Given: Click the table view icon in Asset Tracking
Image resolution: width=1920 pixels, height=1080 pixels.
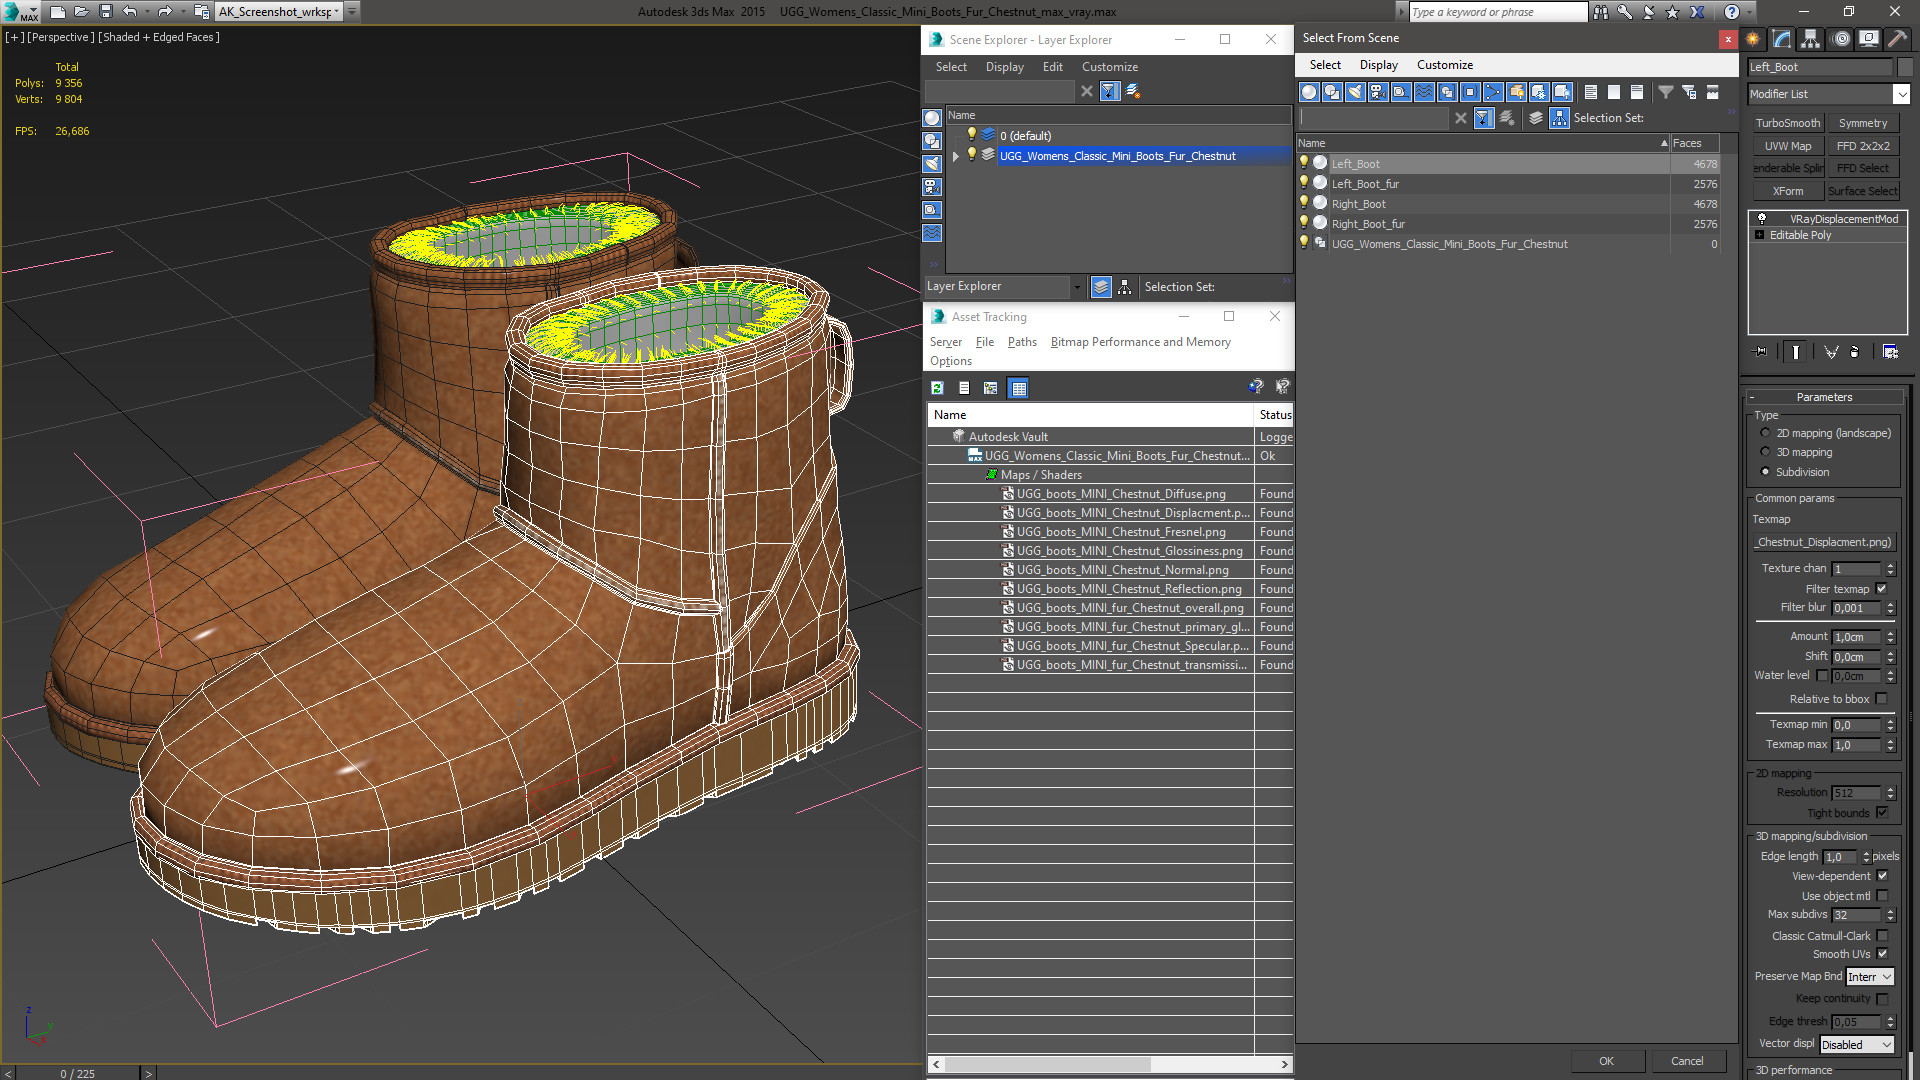Looking at the screenshot, I should [1018, 388].
